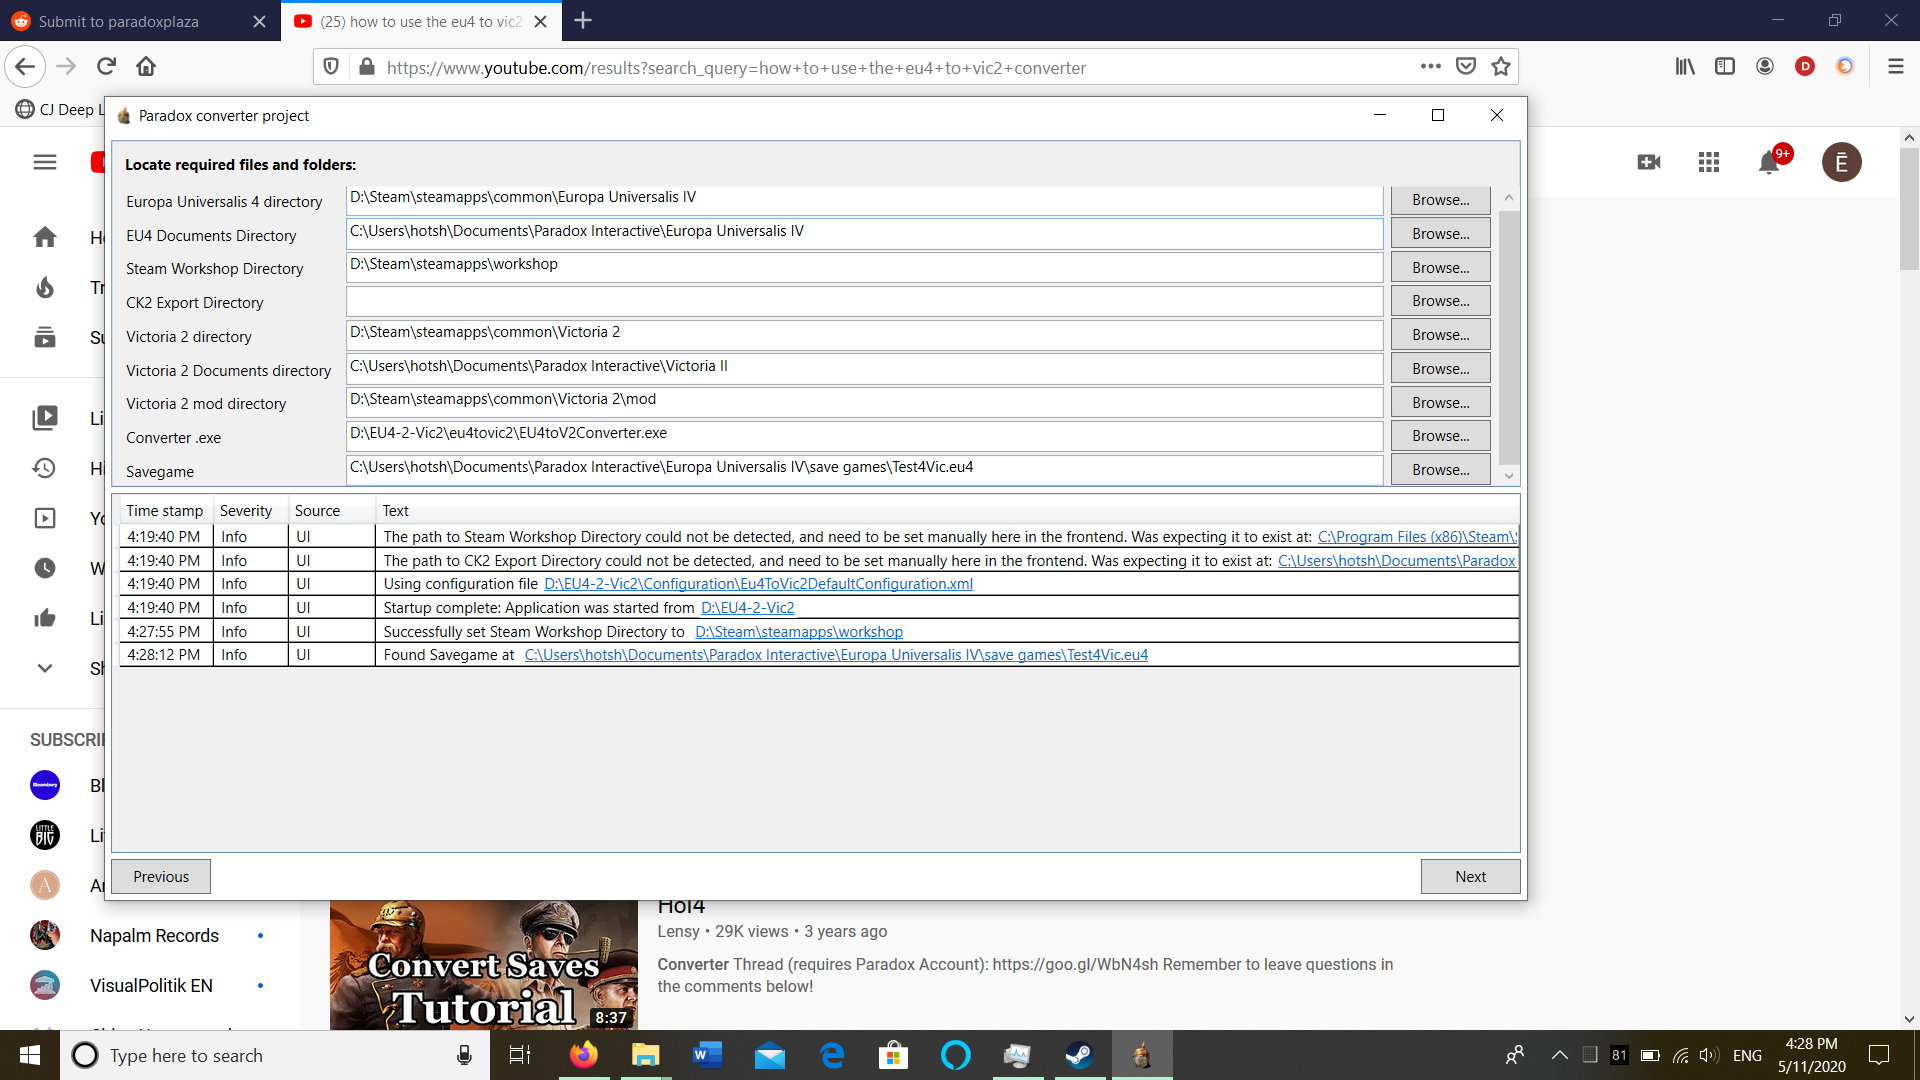Open VisualPolitik EN subscription
The width and height of the screenshot is (1920, 1080).
151,986
